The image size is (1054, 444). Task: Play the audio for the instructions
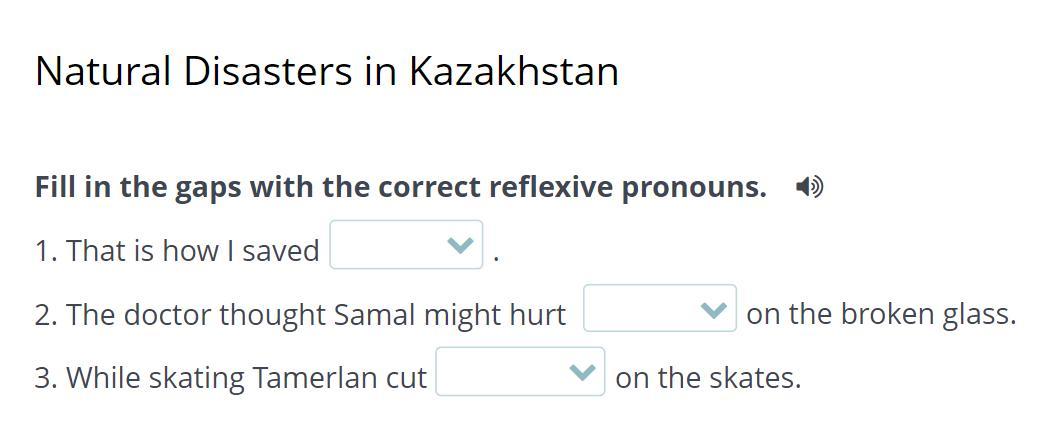tap(809, 187)
